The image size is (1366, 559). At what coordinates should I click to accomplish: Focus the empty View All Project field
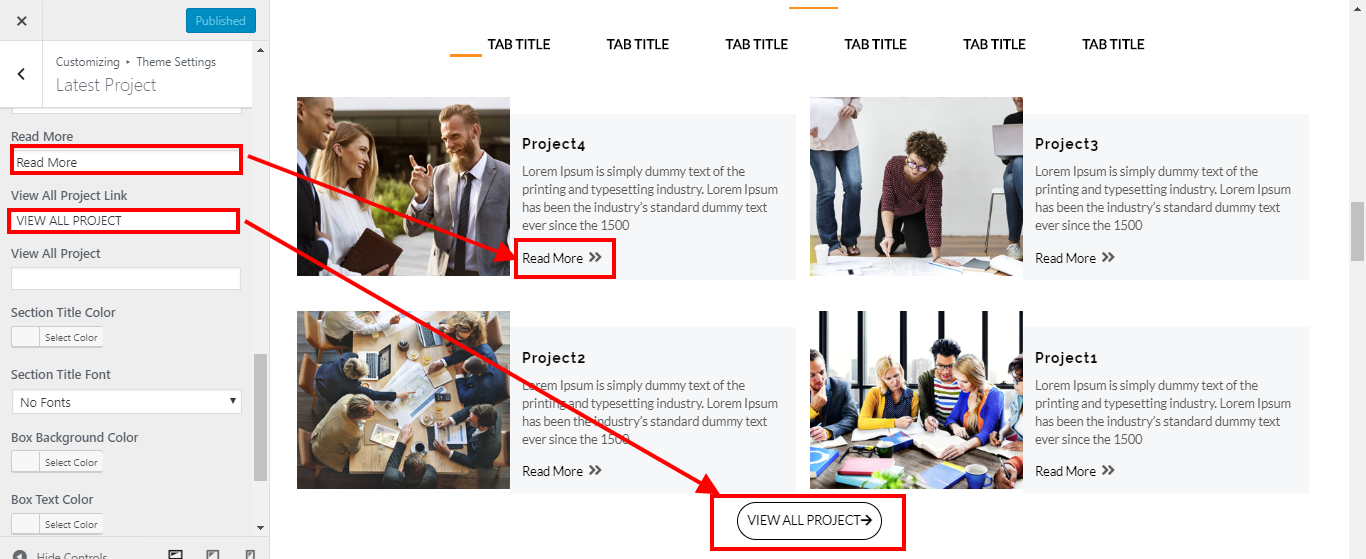click(x=126, y=278)
